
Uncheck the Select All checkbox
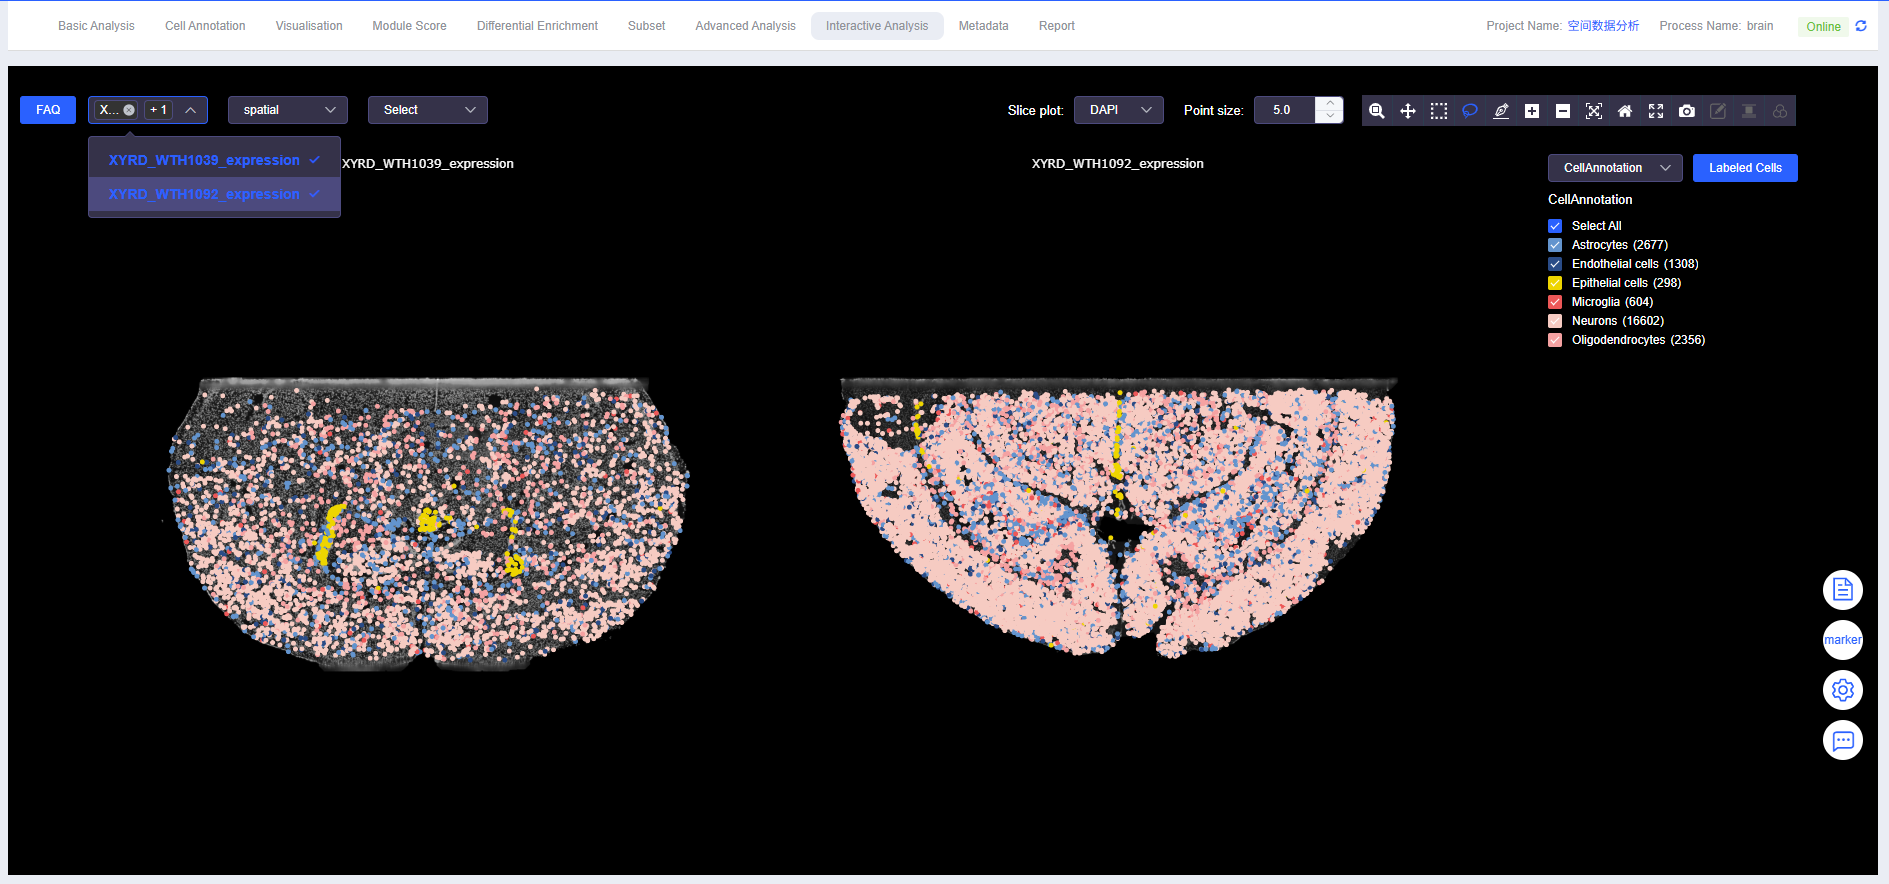pos(1555,226)
